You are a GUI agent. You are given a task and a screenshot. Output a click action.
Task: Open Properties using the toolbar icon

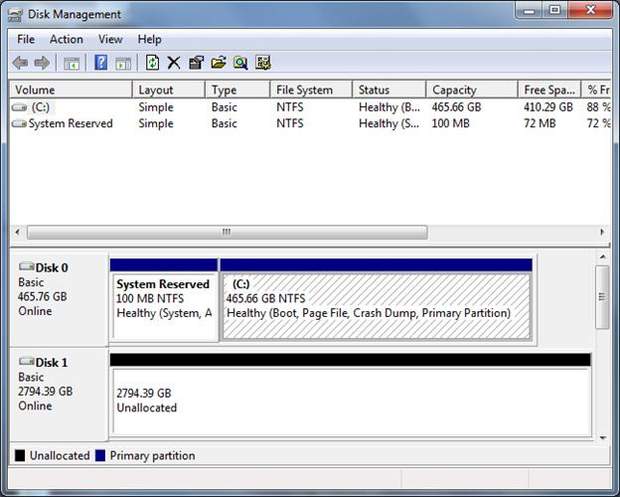coord(196,63)
